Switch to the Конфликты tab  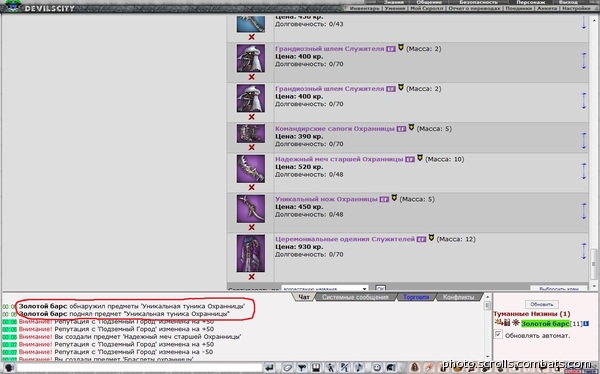click(x=458, y=297)
